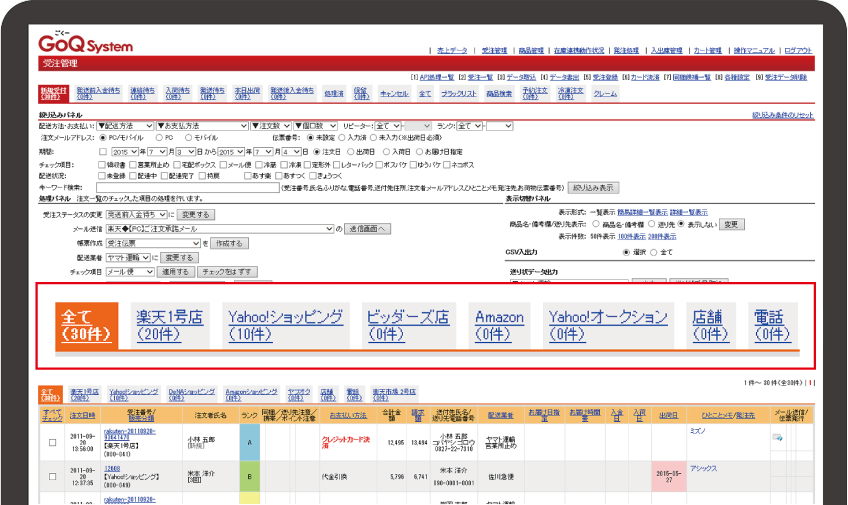Open the 受注ステータスの変更 dropdown
The image size is (848, 505).
(136, 215)
